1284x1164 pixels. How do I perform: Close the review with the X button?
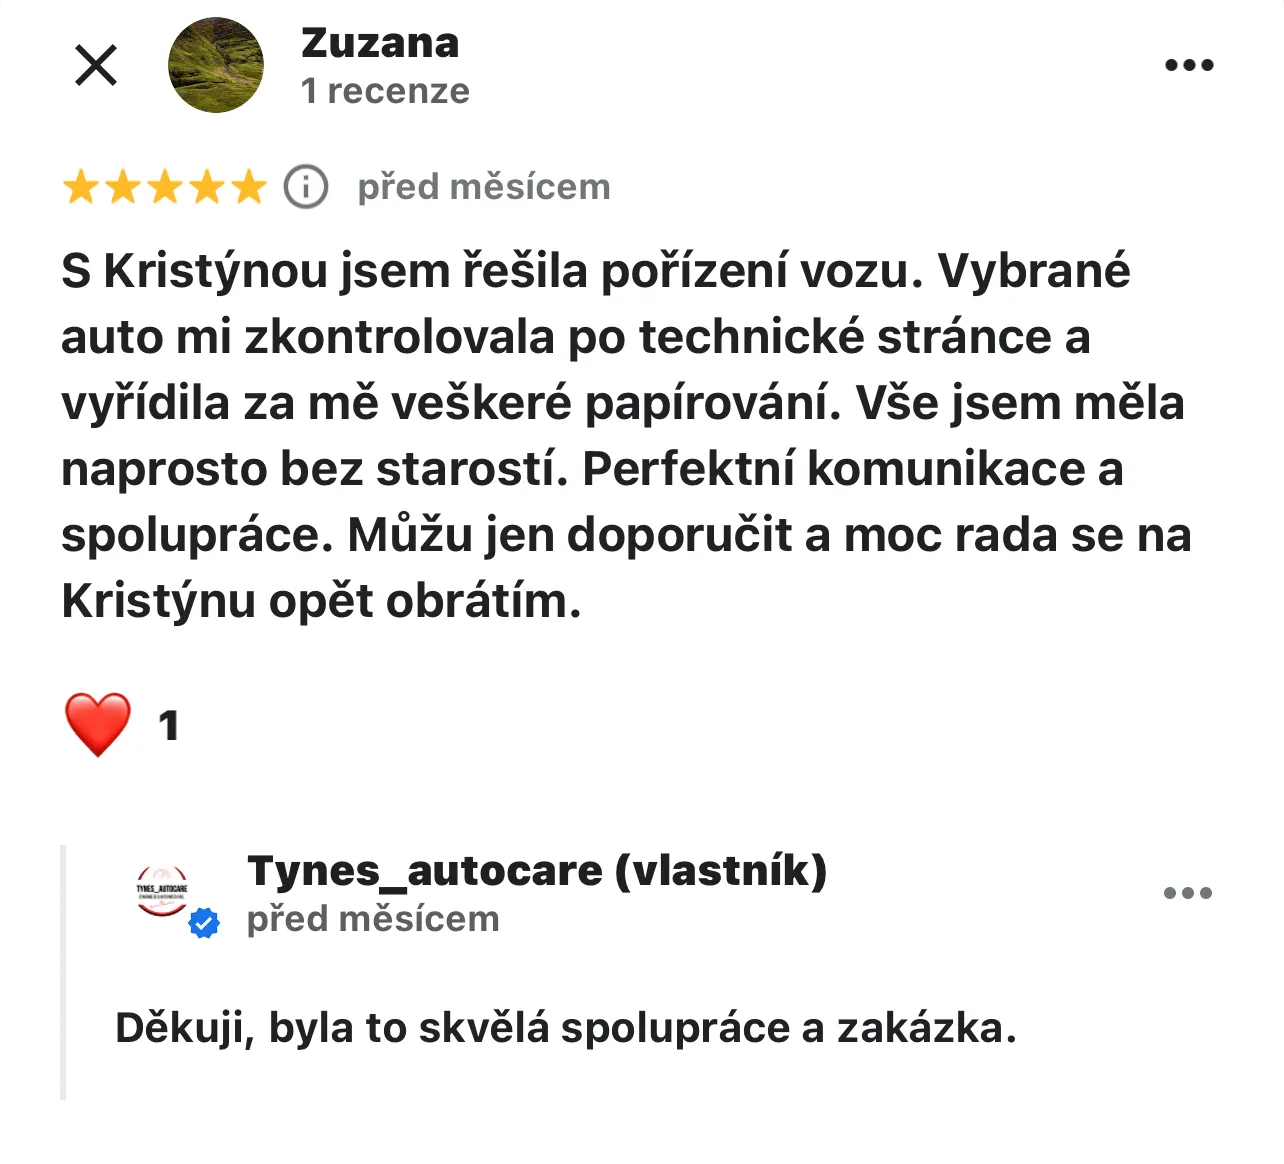click(x=96, y=66)
